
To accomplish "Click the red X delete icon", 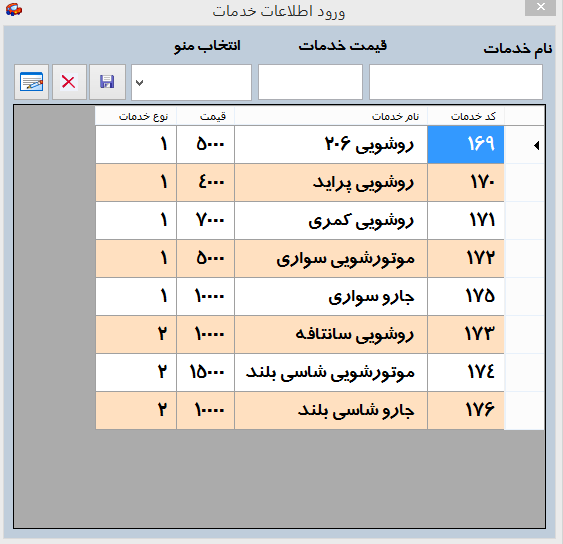I will (69, 82).
